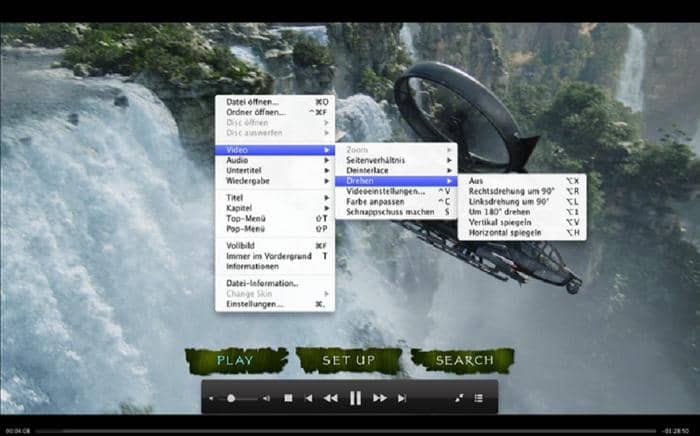Expand the Seitenverhältnis submenu
Screen dimensions: 700x436
click(x=396, y=160)
